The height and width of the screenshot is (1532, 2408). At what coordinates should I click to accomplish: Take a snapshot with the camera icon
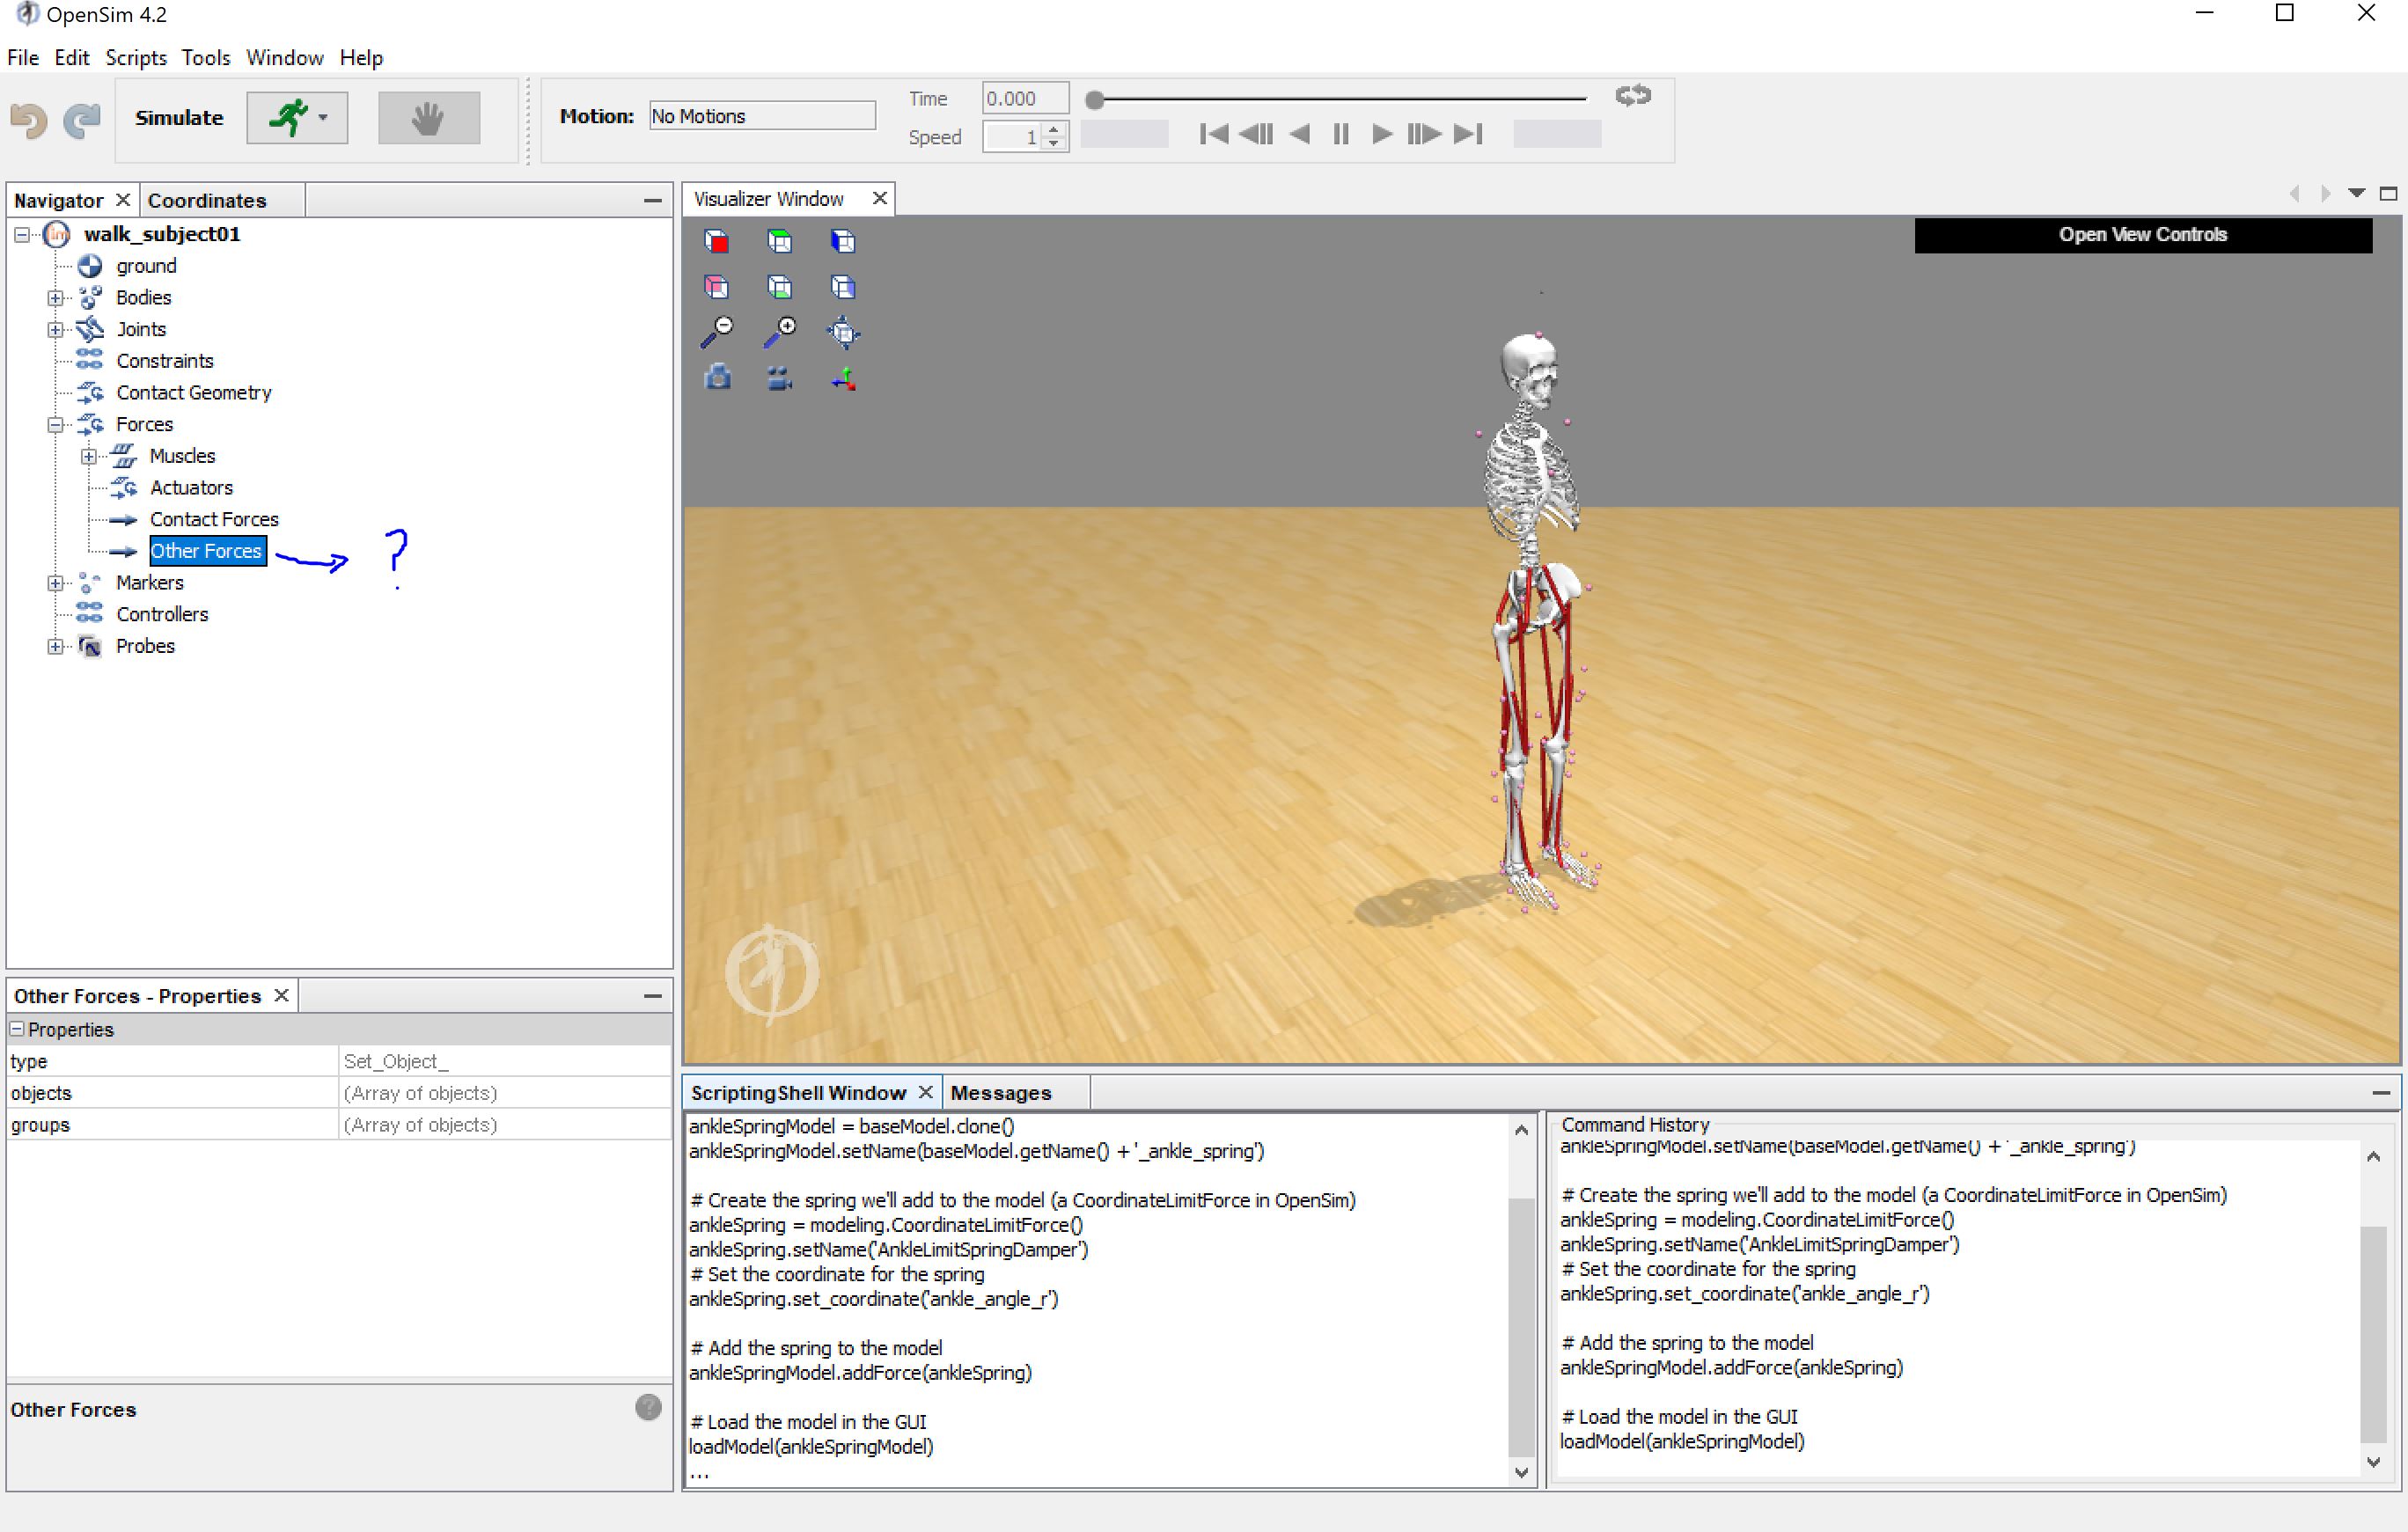[717, 378]
